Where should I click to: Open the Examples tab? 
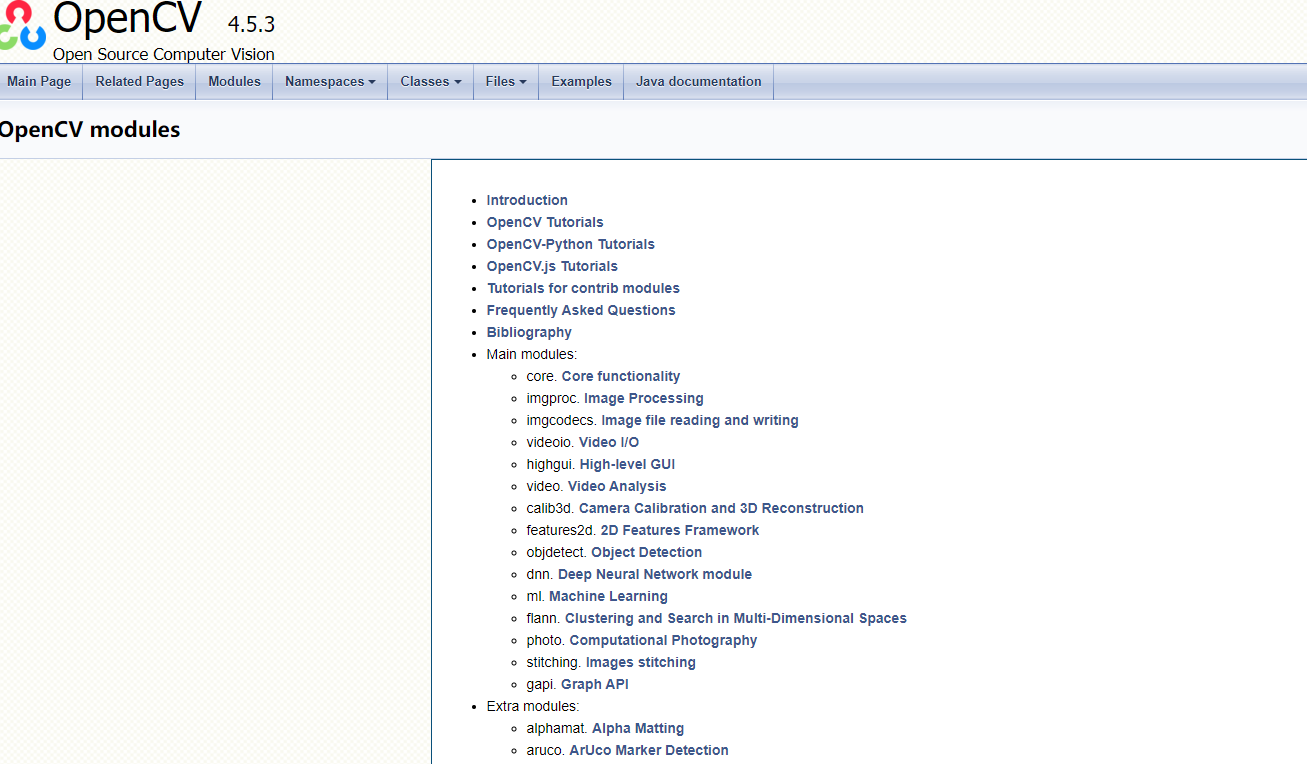(581, 82)
